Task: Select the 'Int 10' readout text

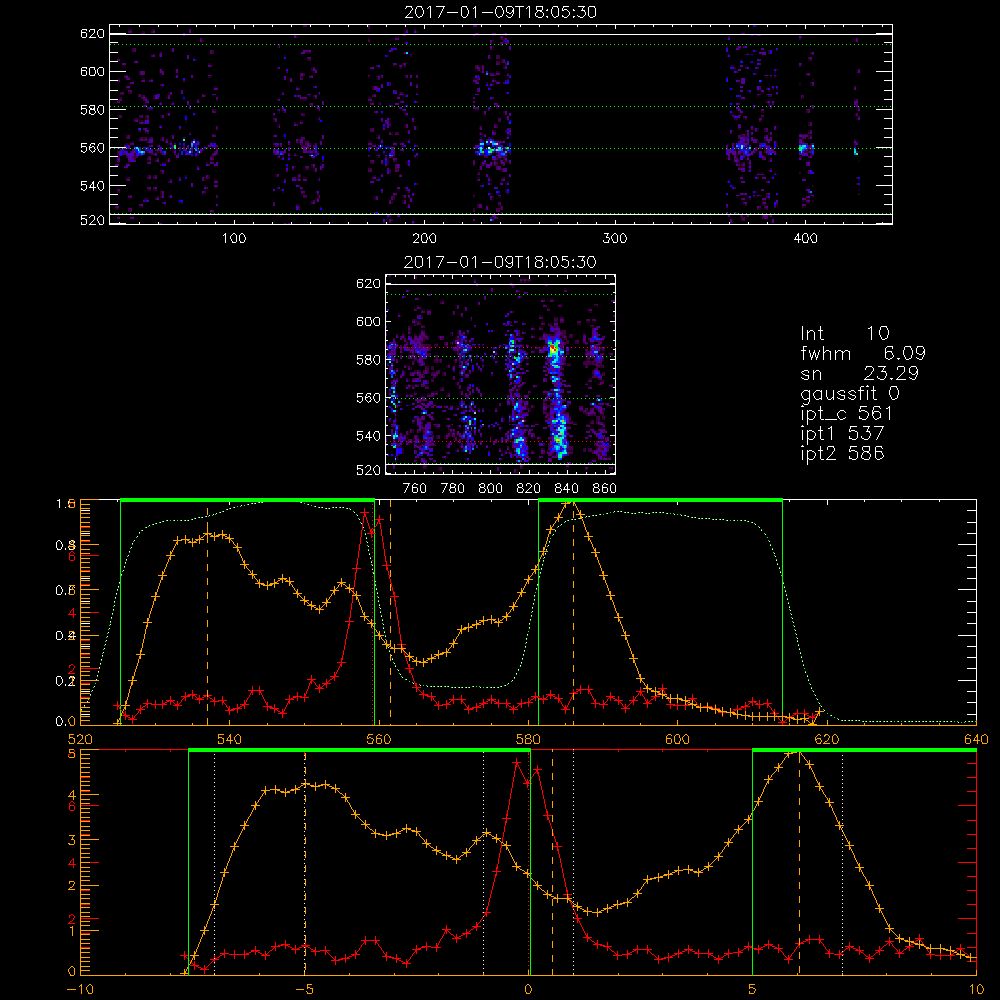Action: point(844,333)
